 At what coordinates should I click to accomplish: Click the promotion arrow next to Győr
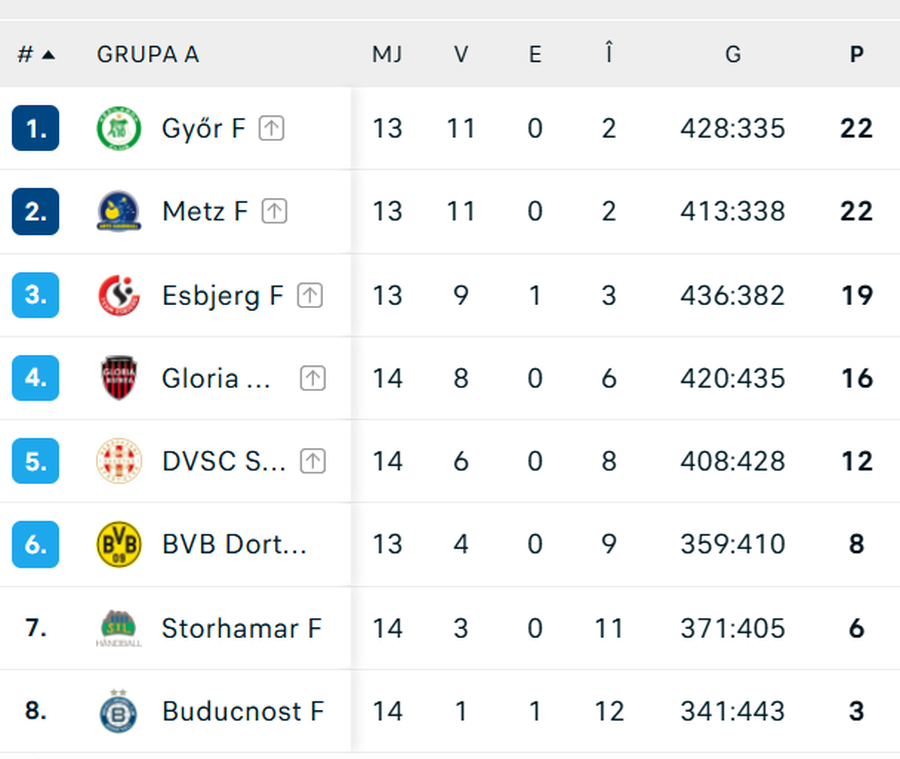click(269, 128)
